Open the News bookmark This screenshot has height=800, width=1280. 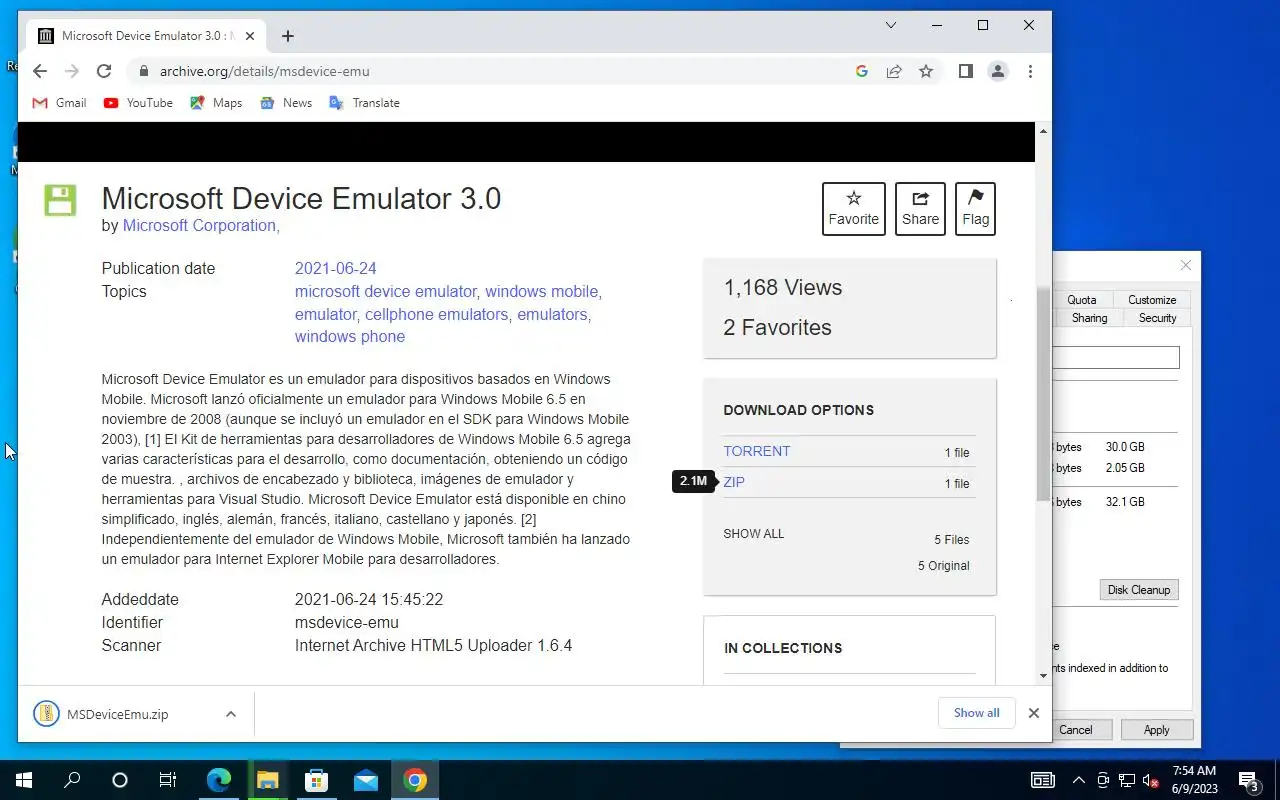[286, 103]
